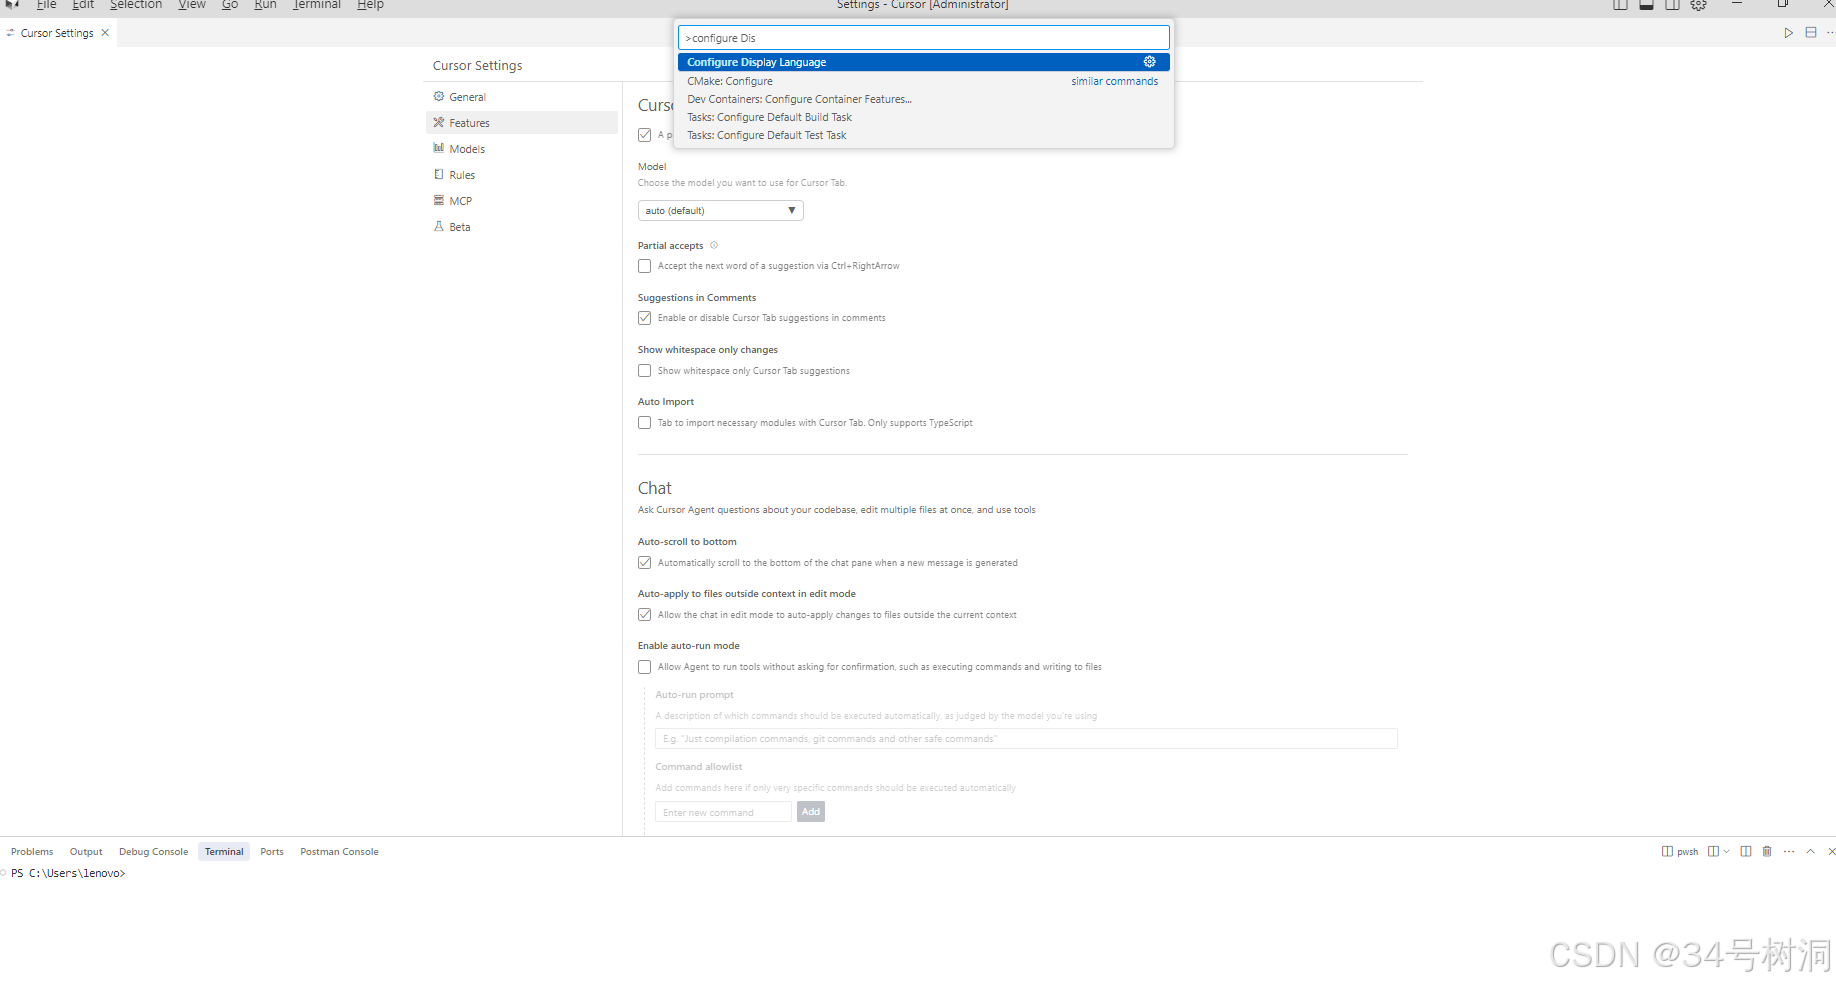Open the Models settings section
The height and width of the screenshot is (987, 1836).
522,149
